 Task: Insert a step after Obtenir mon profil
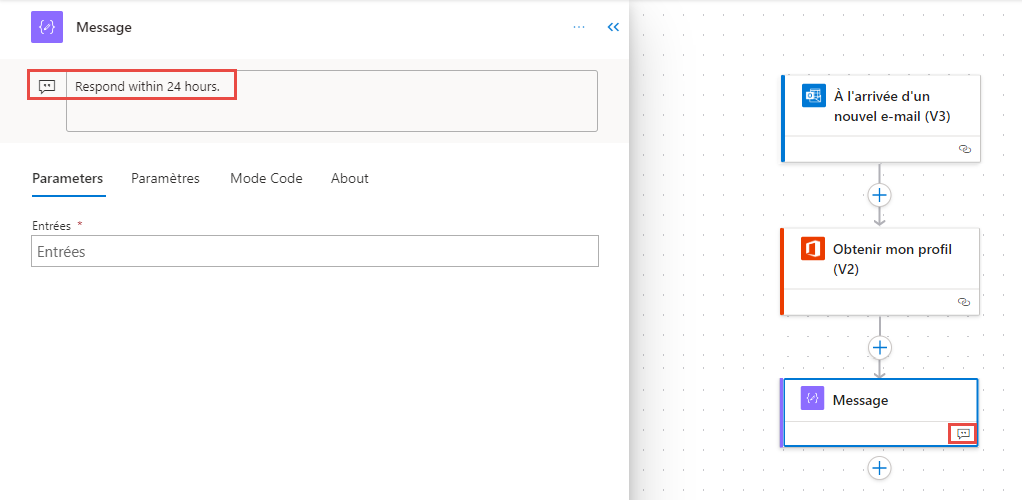tap(880, 347)
